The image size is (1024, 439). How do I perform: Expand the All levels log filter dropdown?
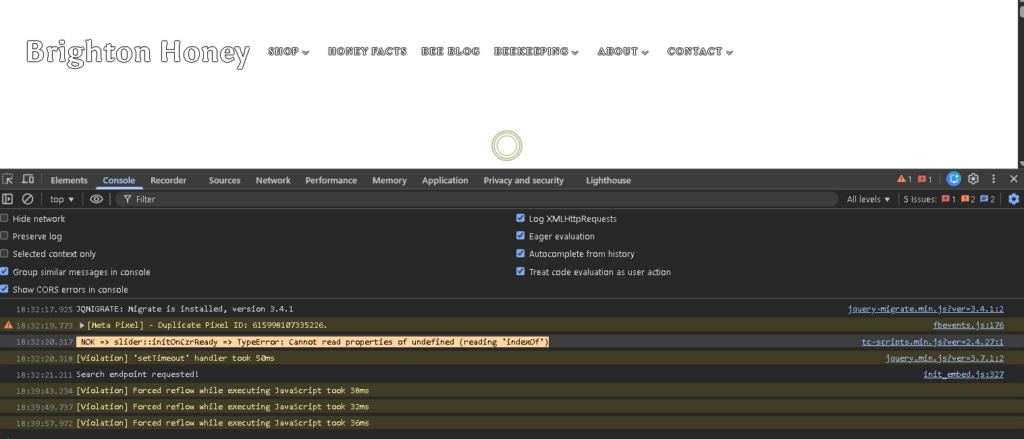tap(868, 199)
